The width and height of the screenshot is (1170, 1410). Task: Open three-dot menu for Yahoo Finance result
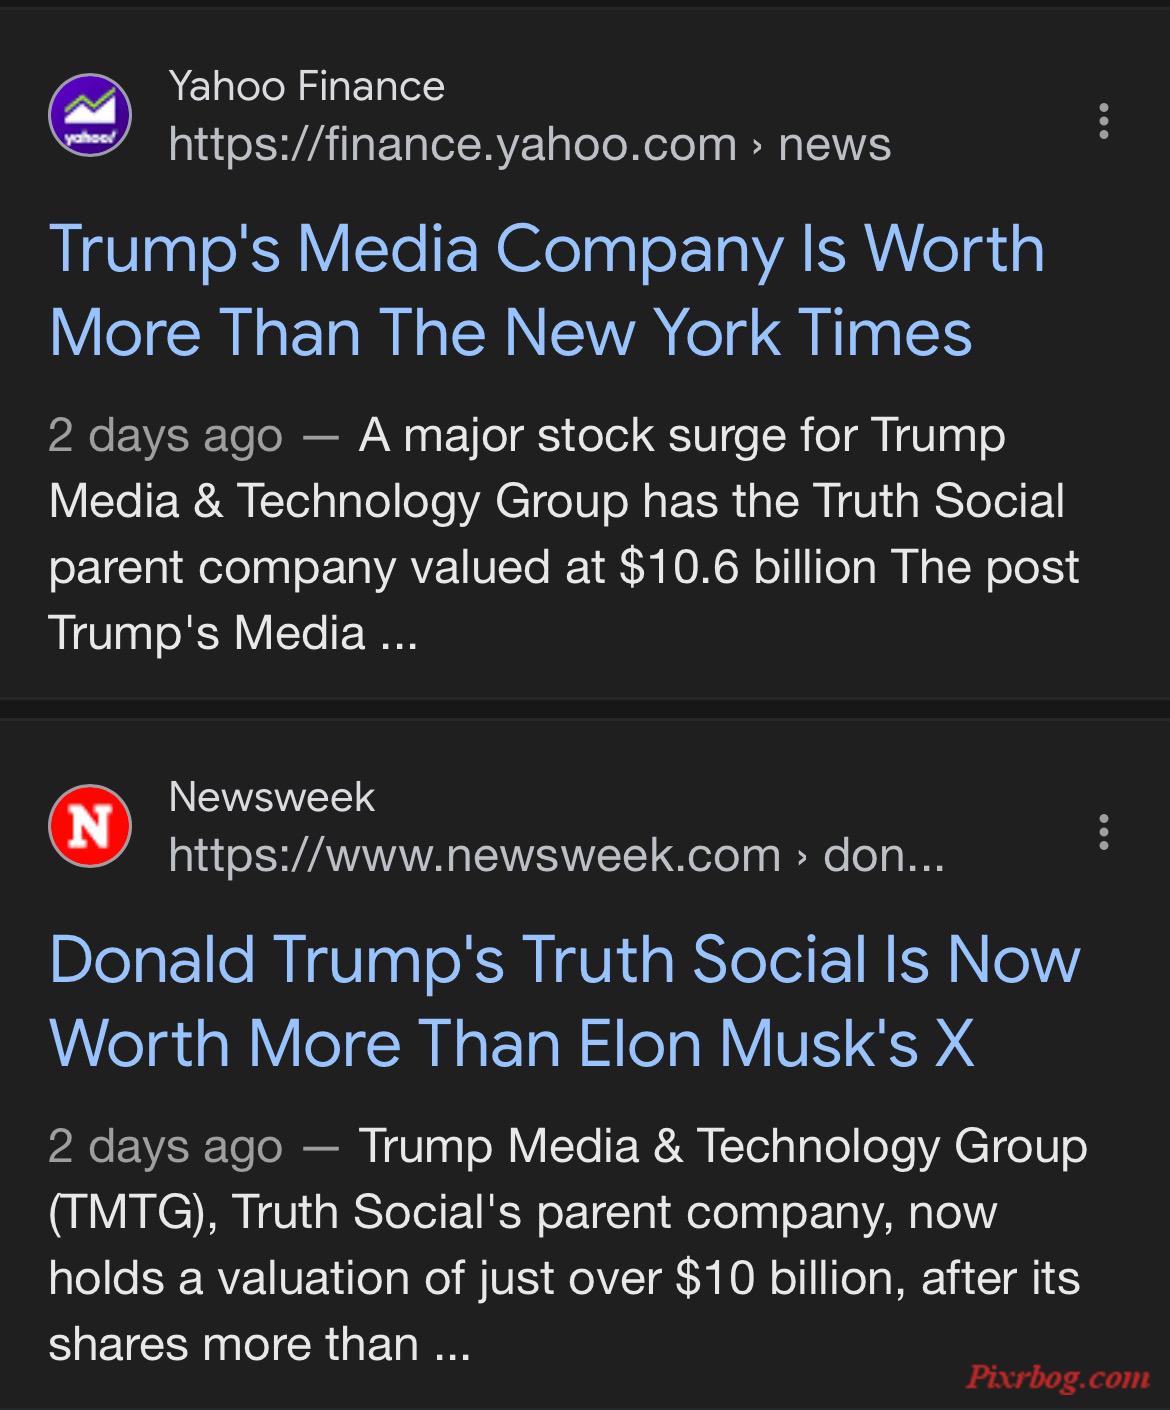(x=1103, y=120)
